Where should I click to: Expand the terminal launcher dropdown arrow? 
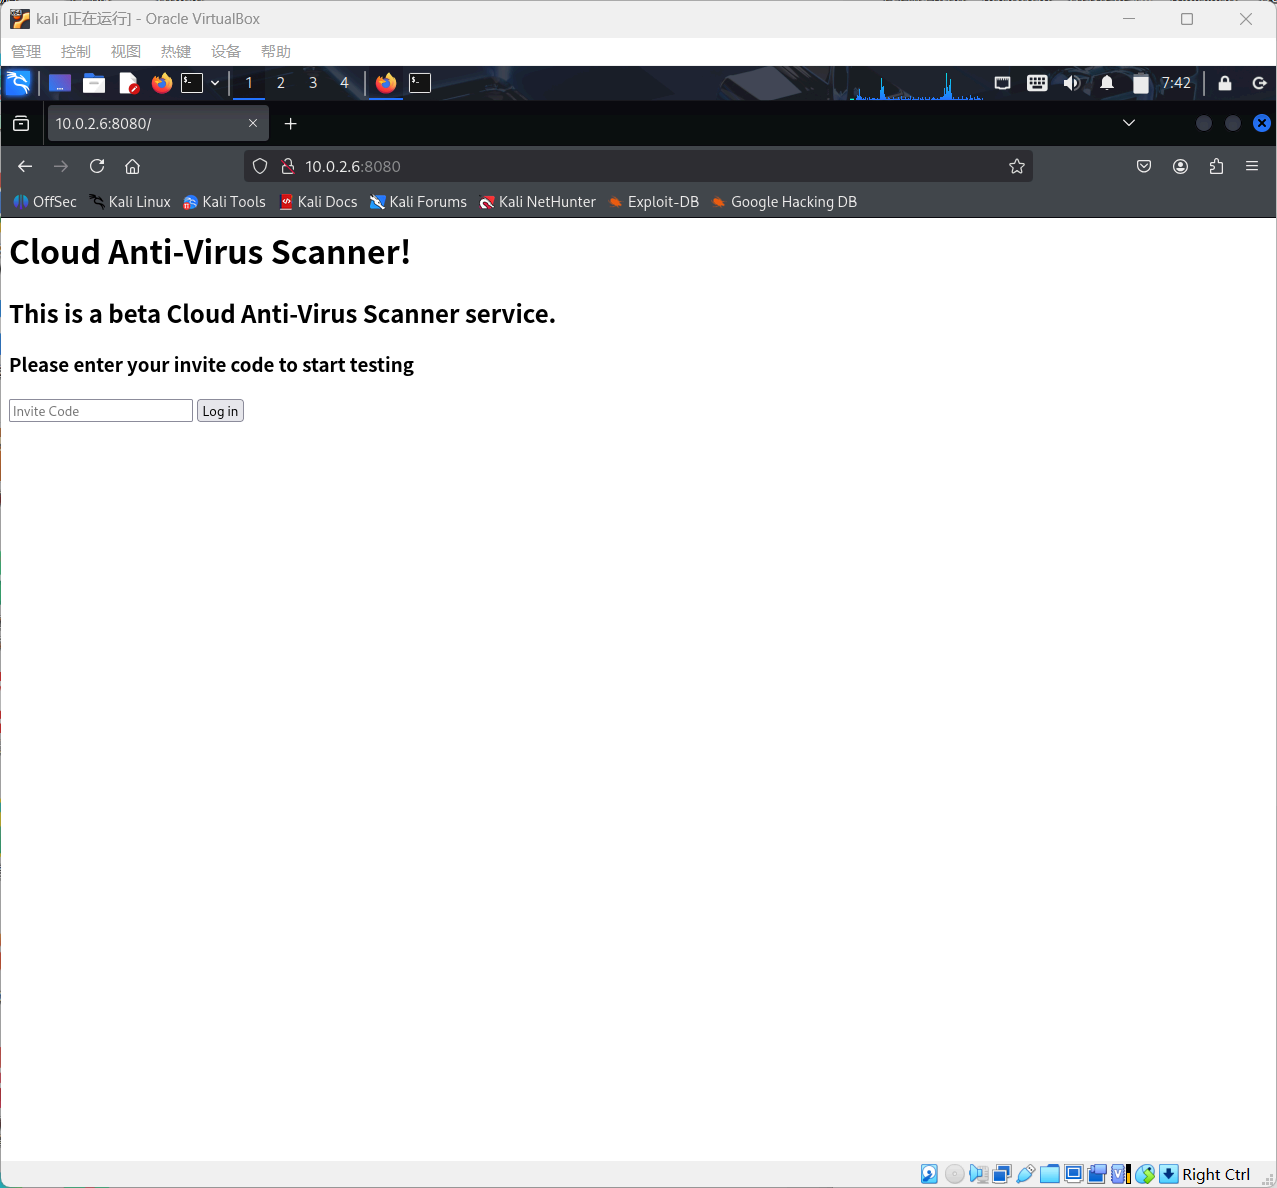tap(215, 83)
